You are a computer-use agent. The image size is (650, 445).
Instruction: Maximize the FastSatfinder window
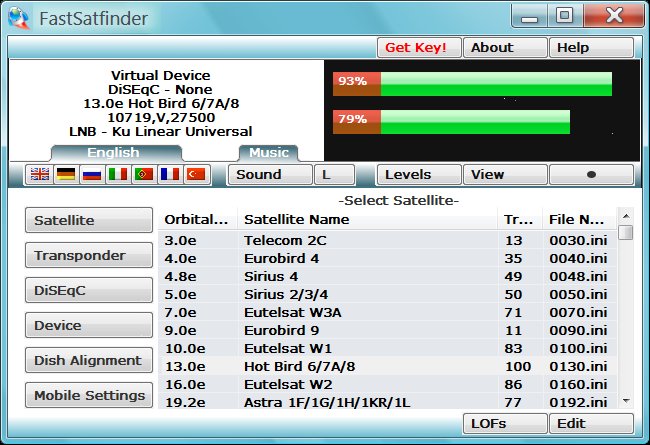click(x=564, y=16)
